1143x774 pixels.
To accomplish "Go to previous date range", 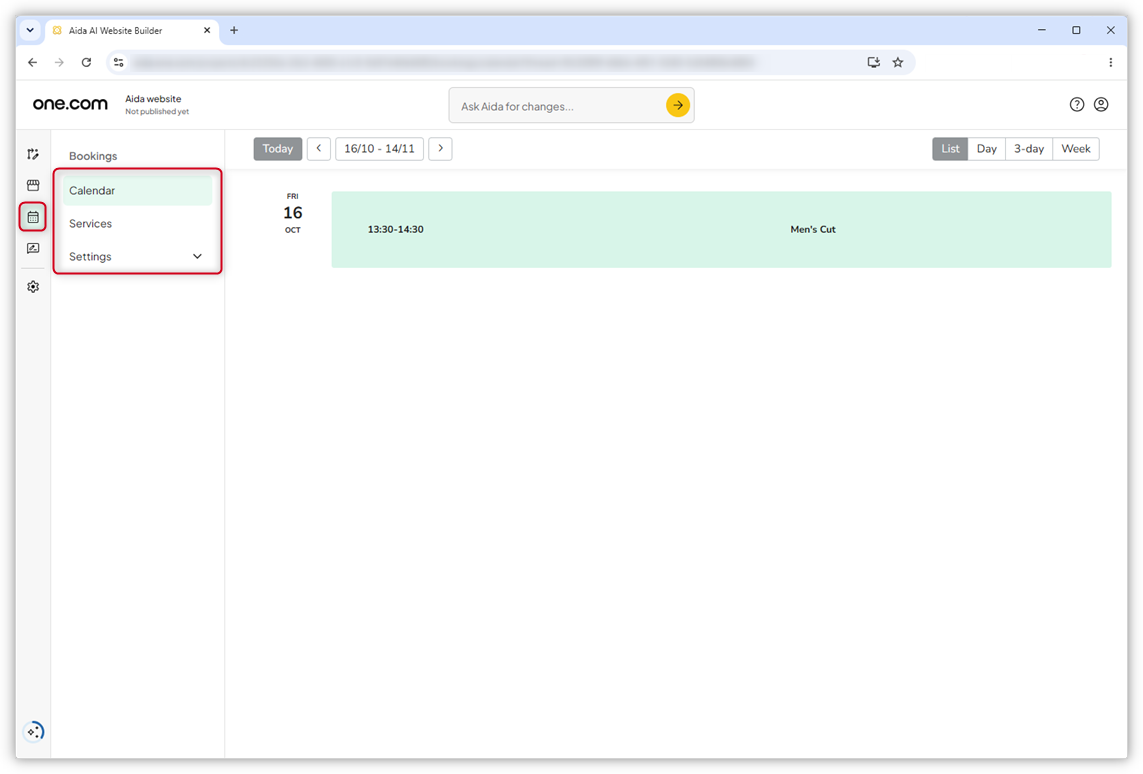I will (x=319, y=149).
